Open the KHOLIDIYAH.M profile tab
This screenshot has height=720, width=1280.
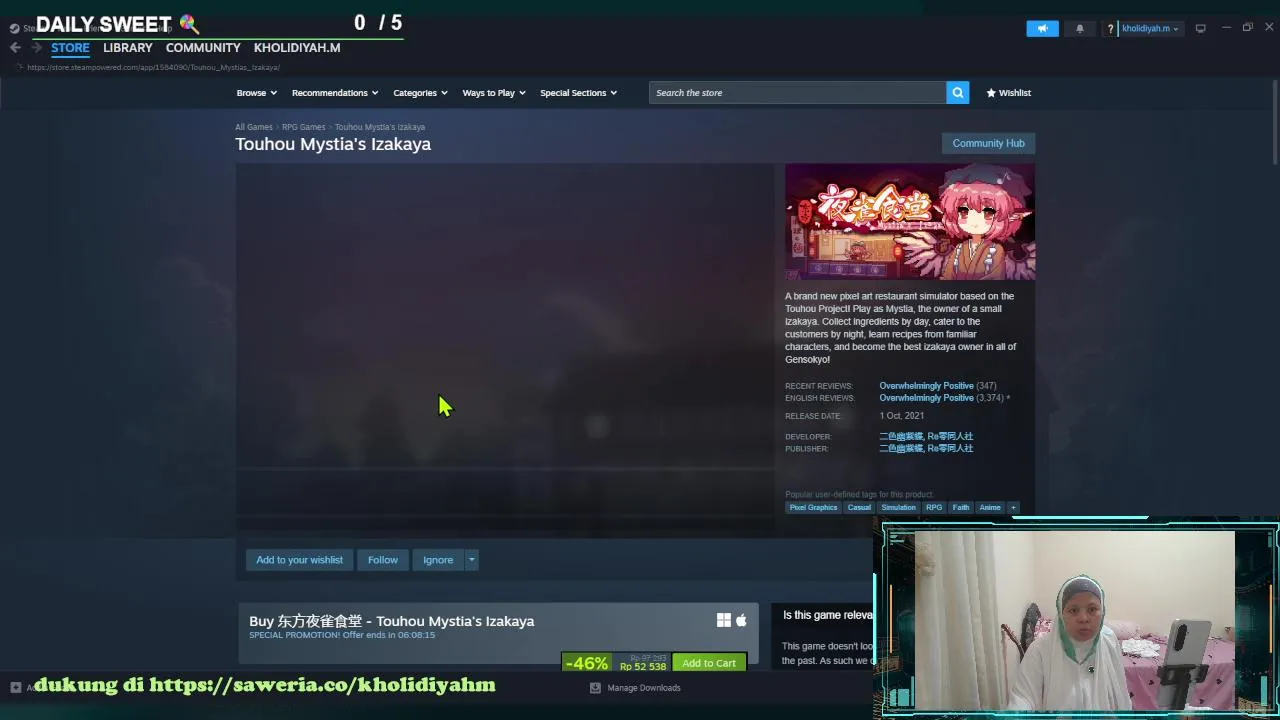click(x=297, y=47)
